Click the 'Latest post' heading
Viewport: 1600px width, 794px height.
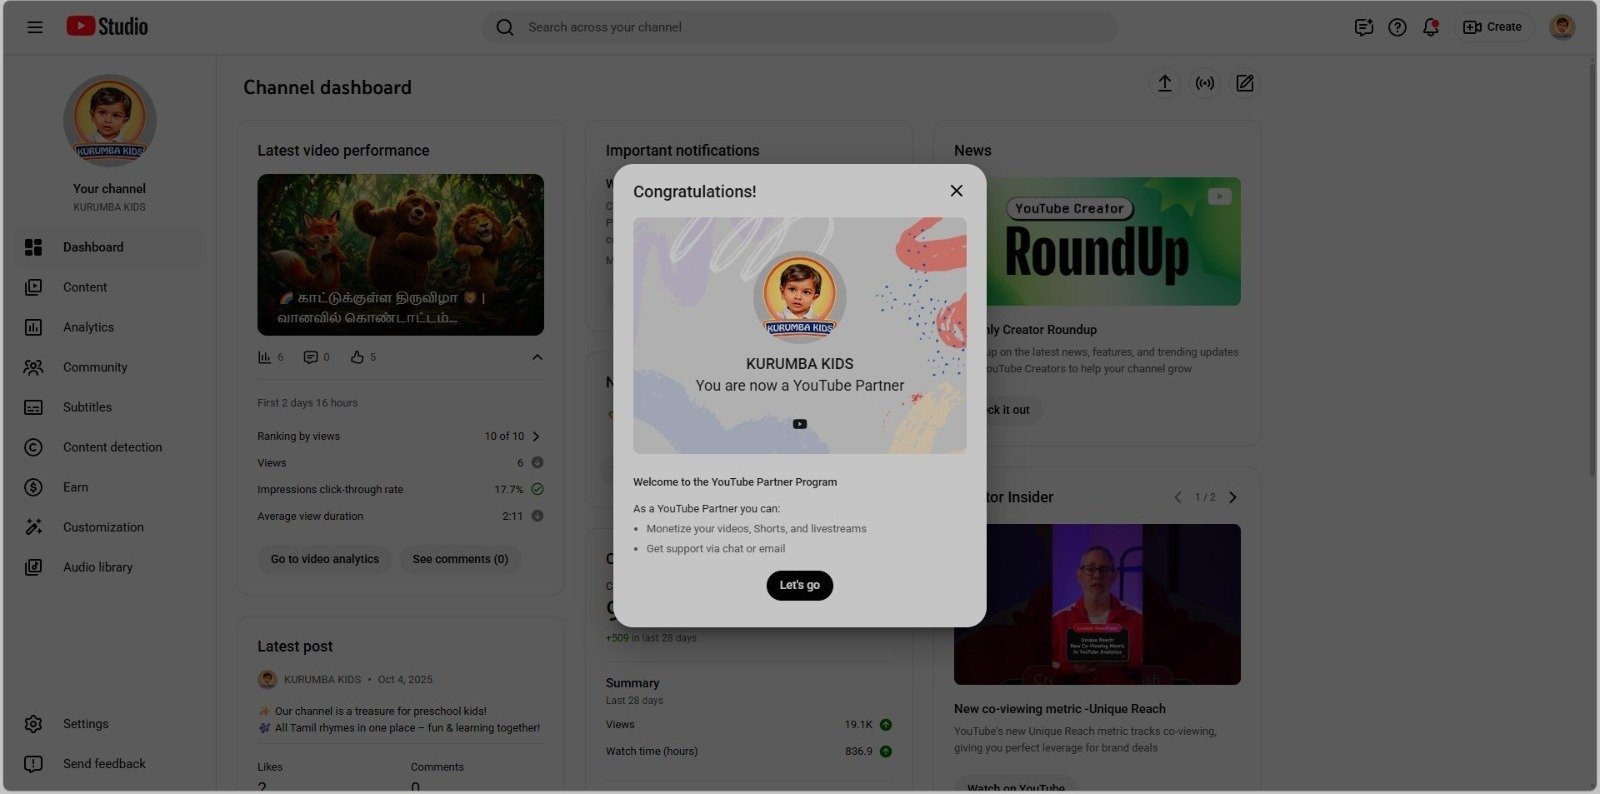tap(295, 647)
